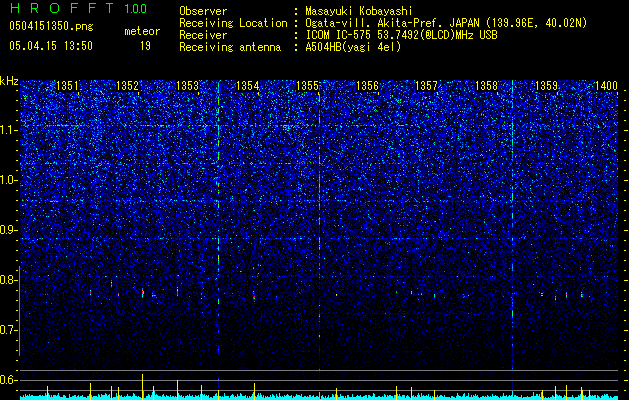629x400 pixels.
Task: Click the kHz axis unit label
Action: point(9,81)
